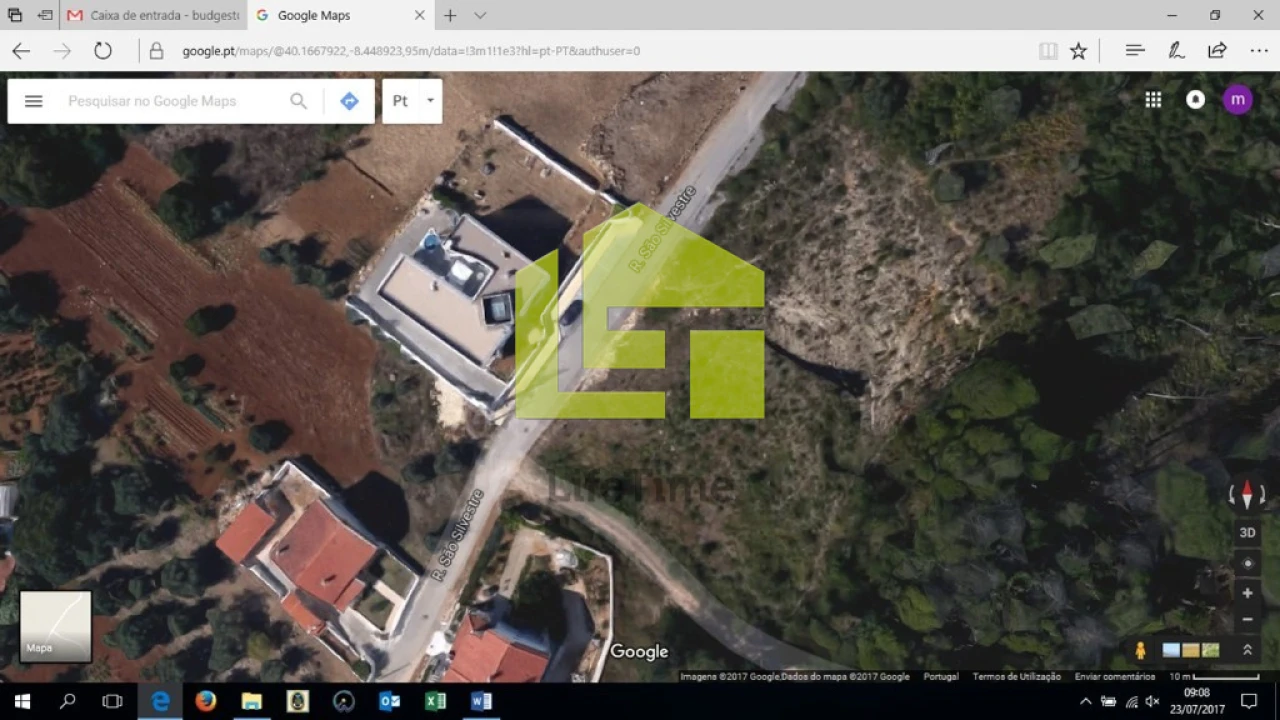Zoom in with the plus button
Image resolution: width=1280 pixels, height=720 pixels.
[x=1247, y=593]
